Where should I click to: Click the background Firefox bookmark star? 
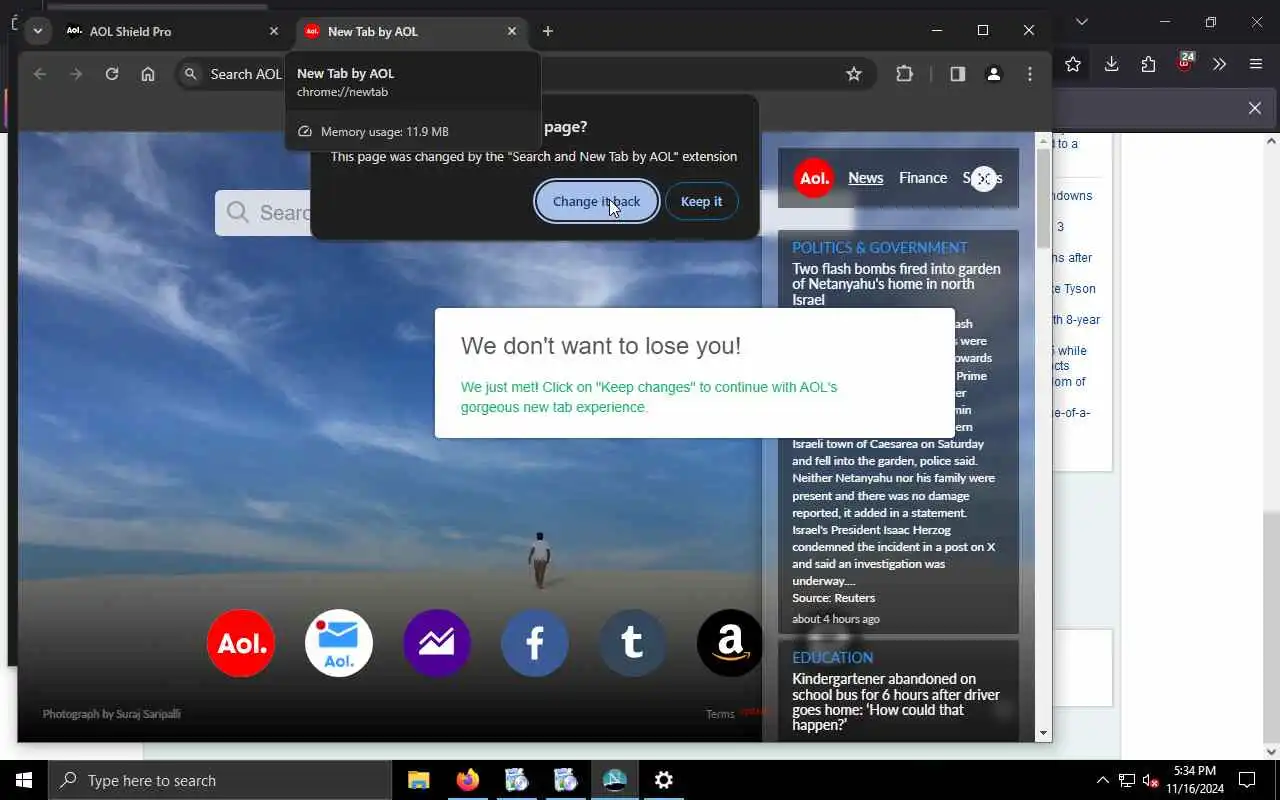(1073, 64)
